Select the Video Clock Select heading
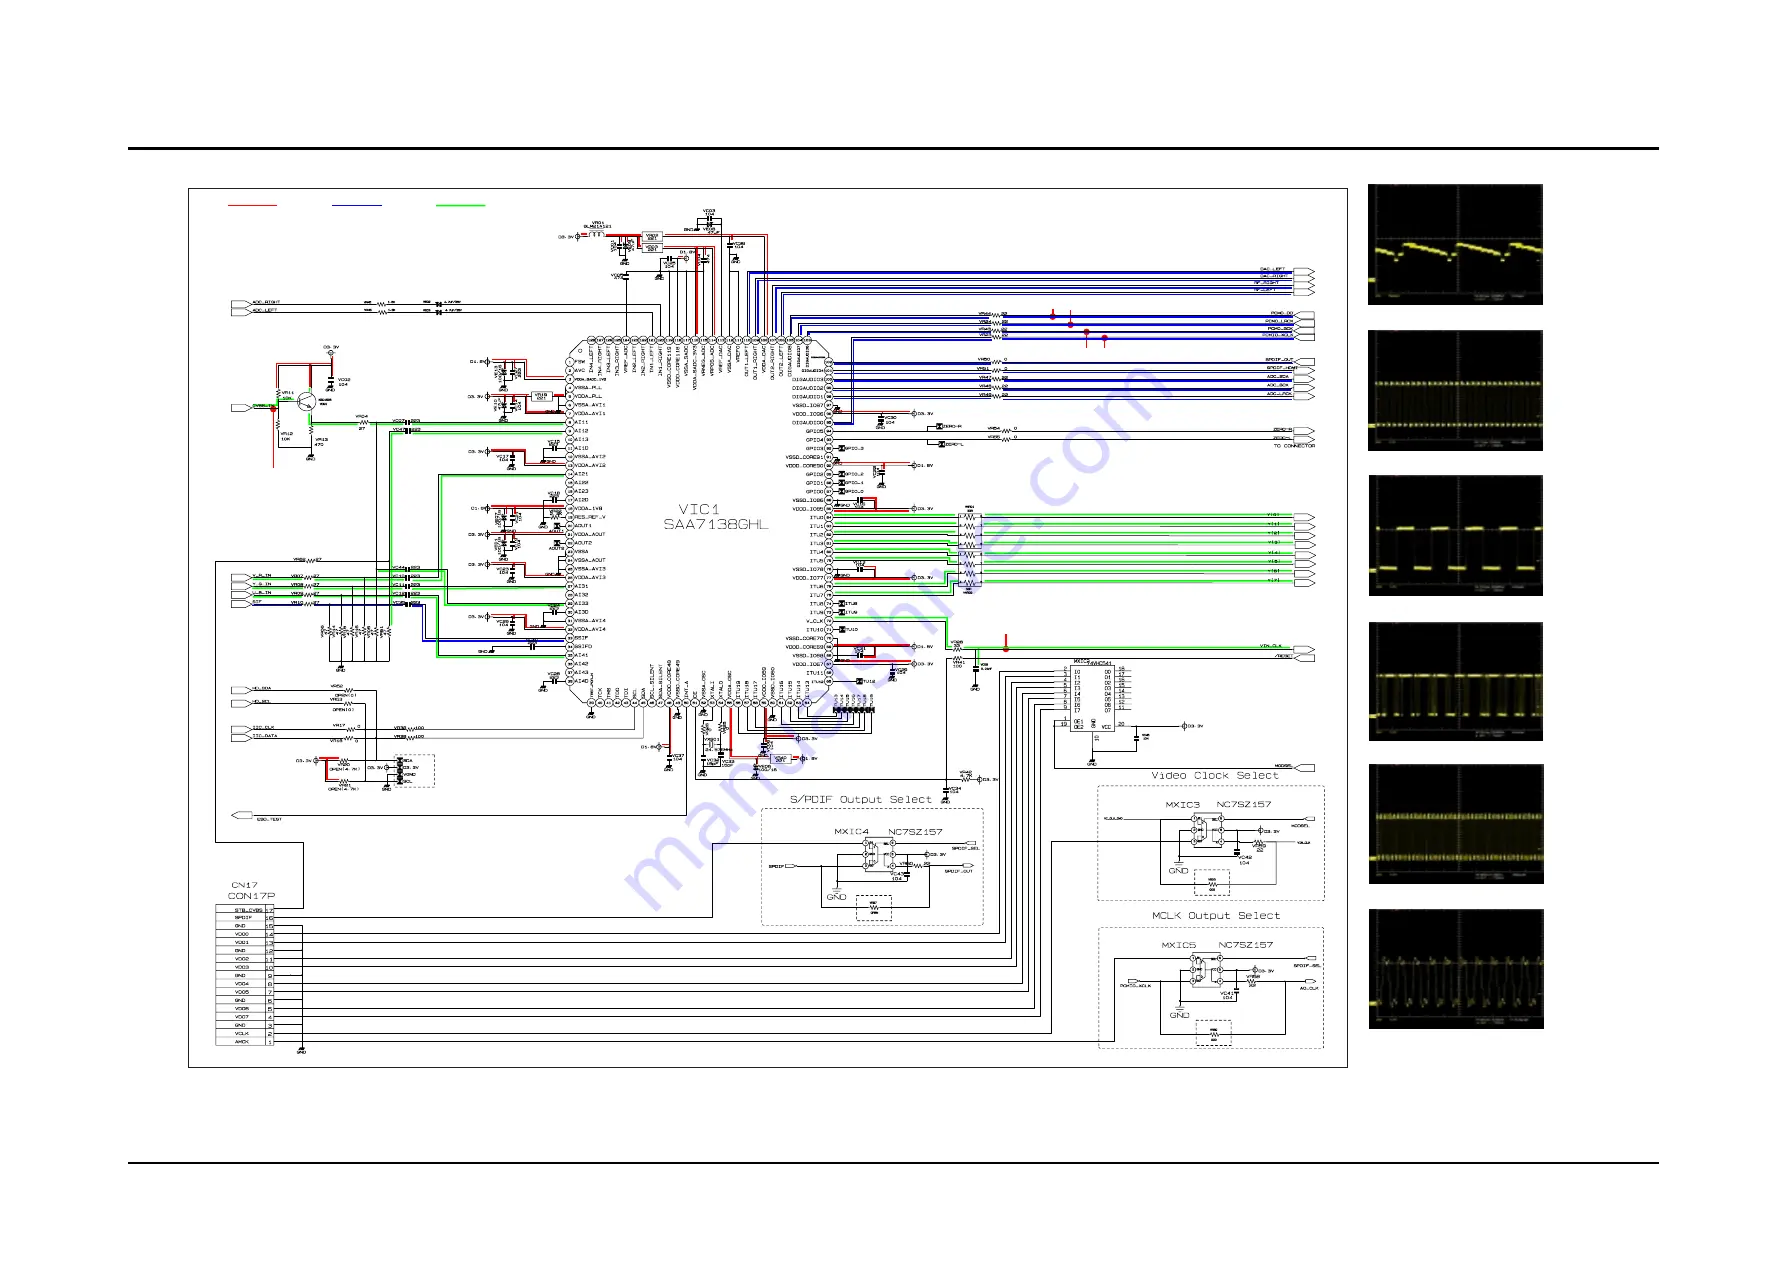Viewport: 1787px width, 1263px height. click(1214, 775)
